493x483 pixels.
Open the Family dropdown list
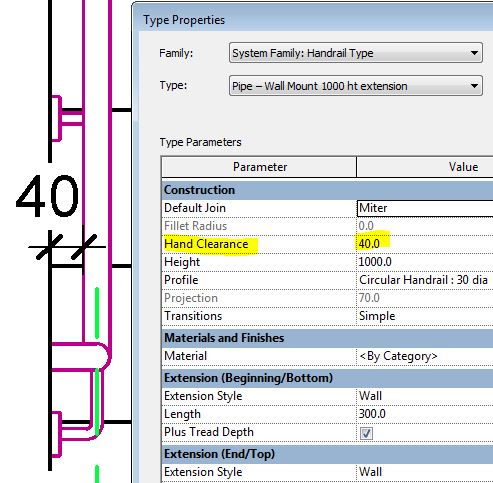(356, 53)
